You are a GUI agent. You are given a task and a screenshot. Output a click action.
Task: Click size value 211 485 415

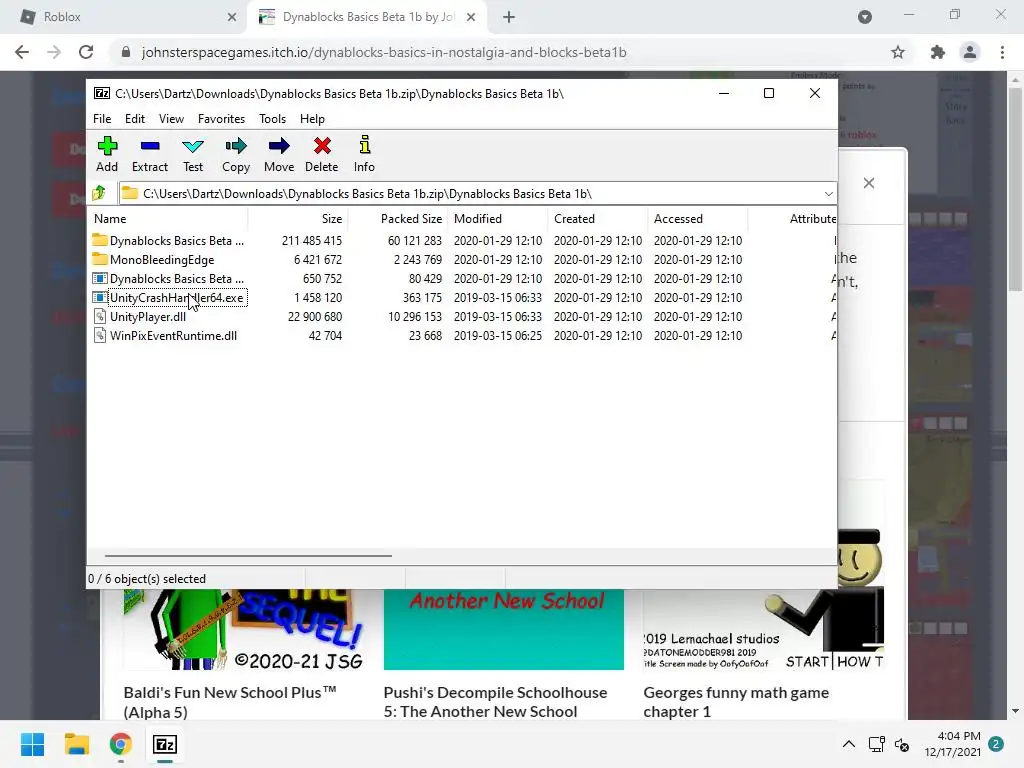[x=312, y=240]
